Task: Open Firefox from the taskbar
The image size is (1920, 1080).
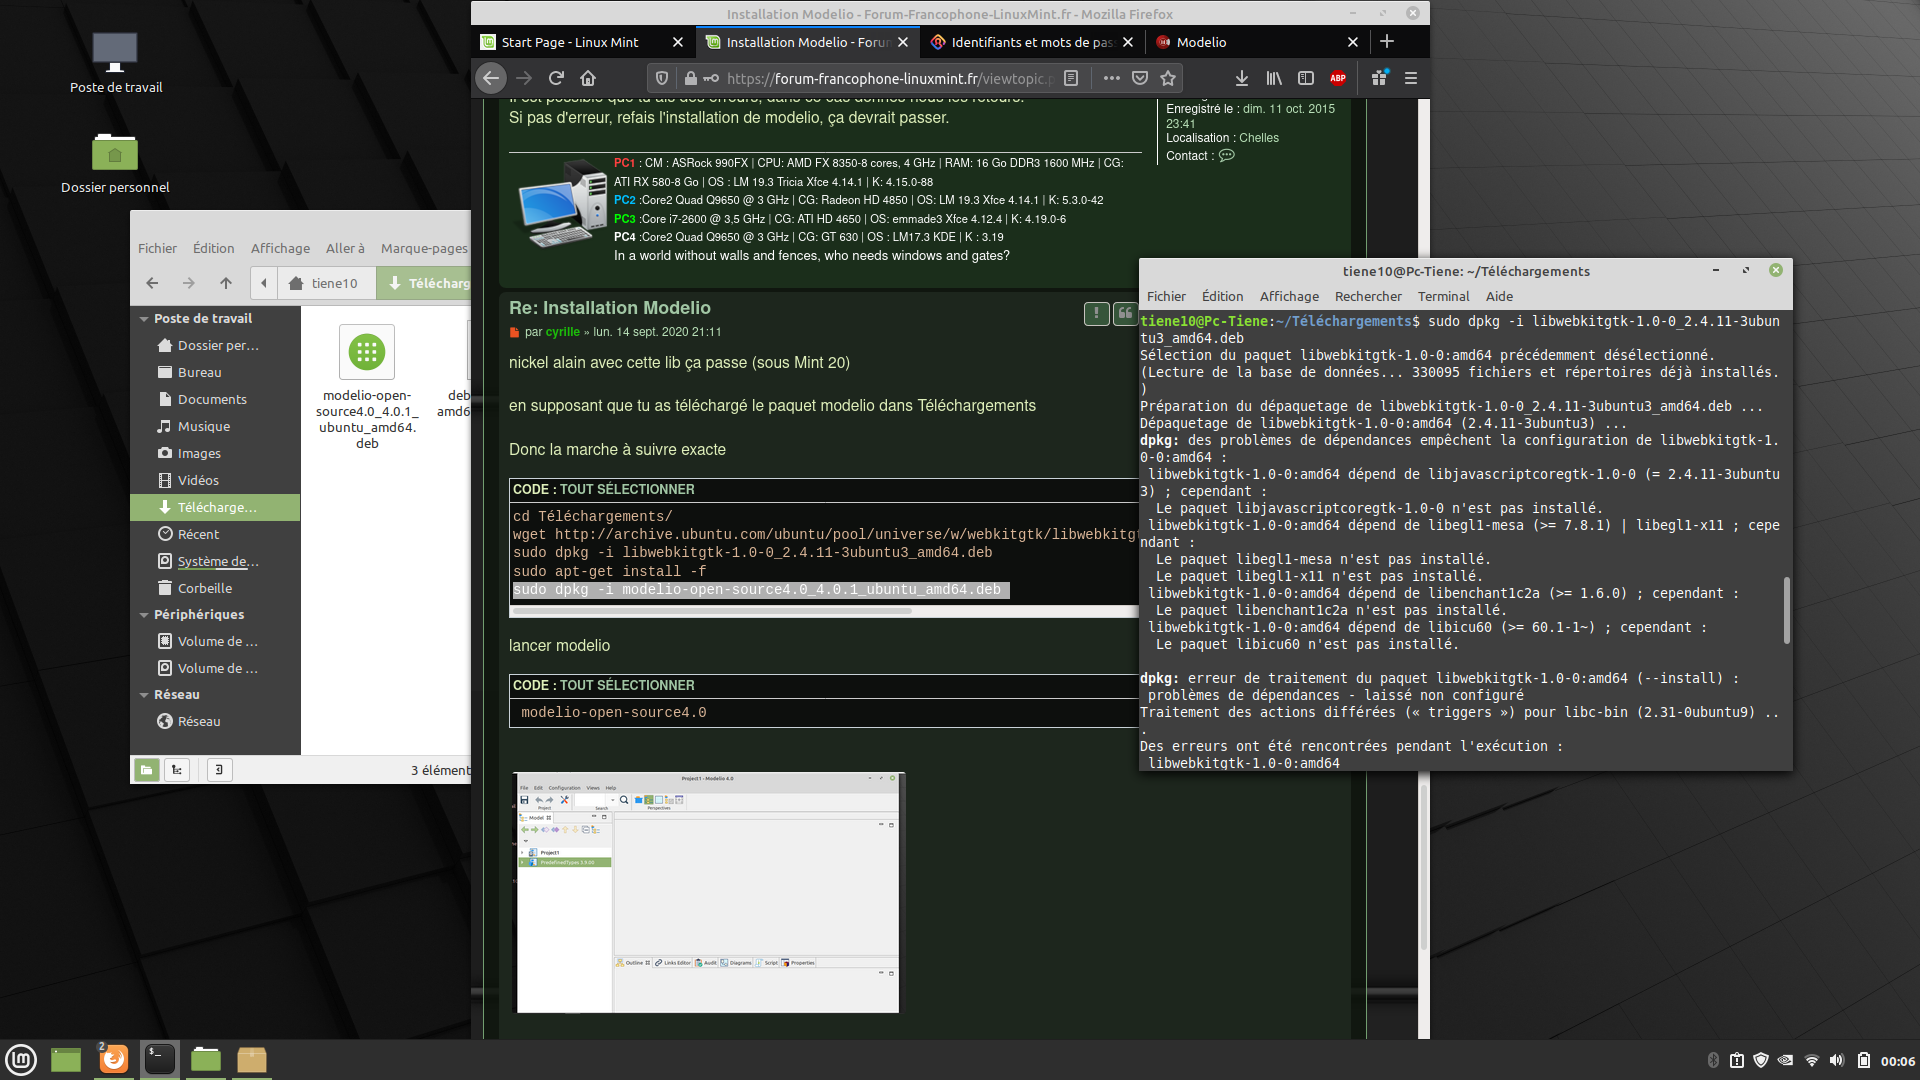Action: (114, 1059)
